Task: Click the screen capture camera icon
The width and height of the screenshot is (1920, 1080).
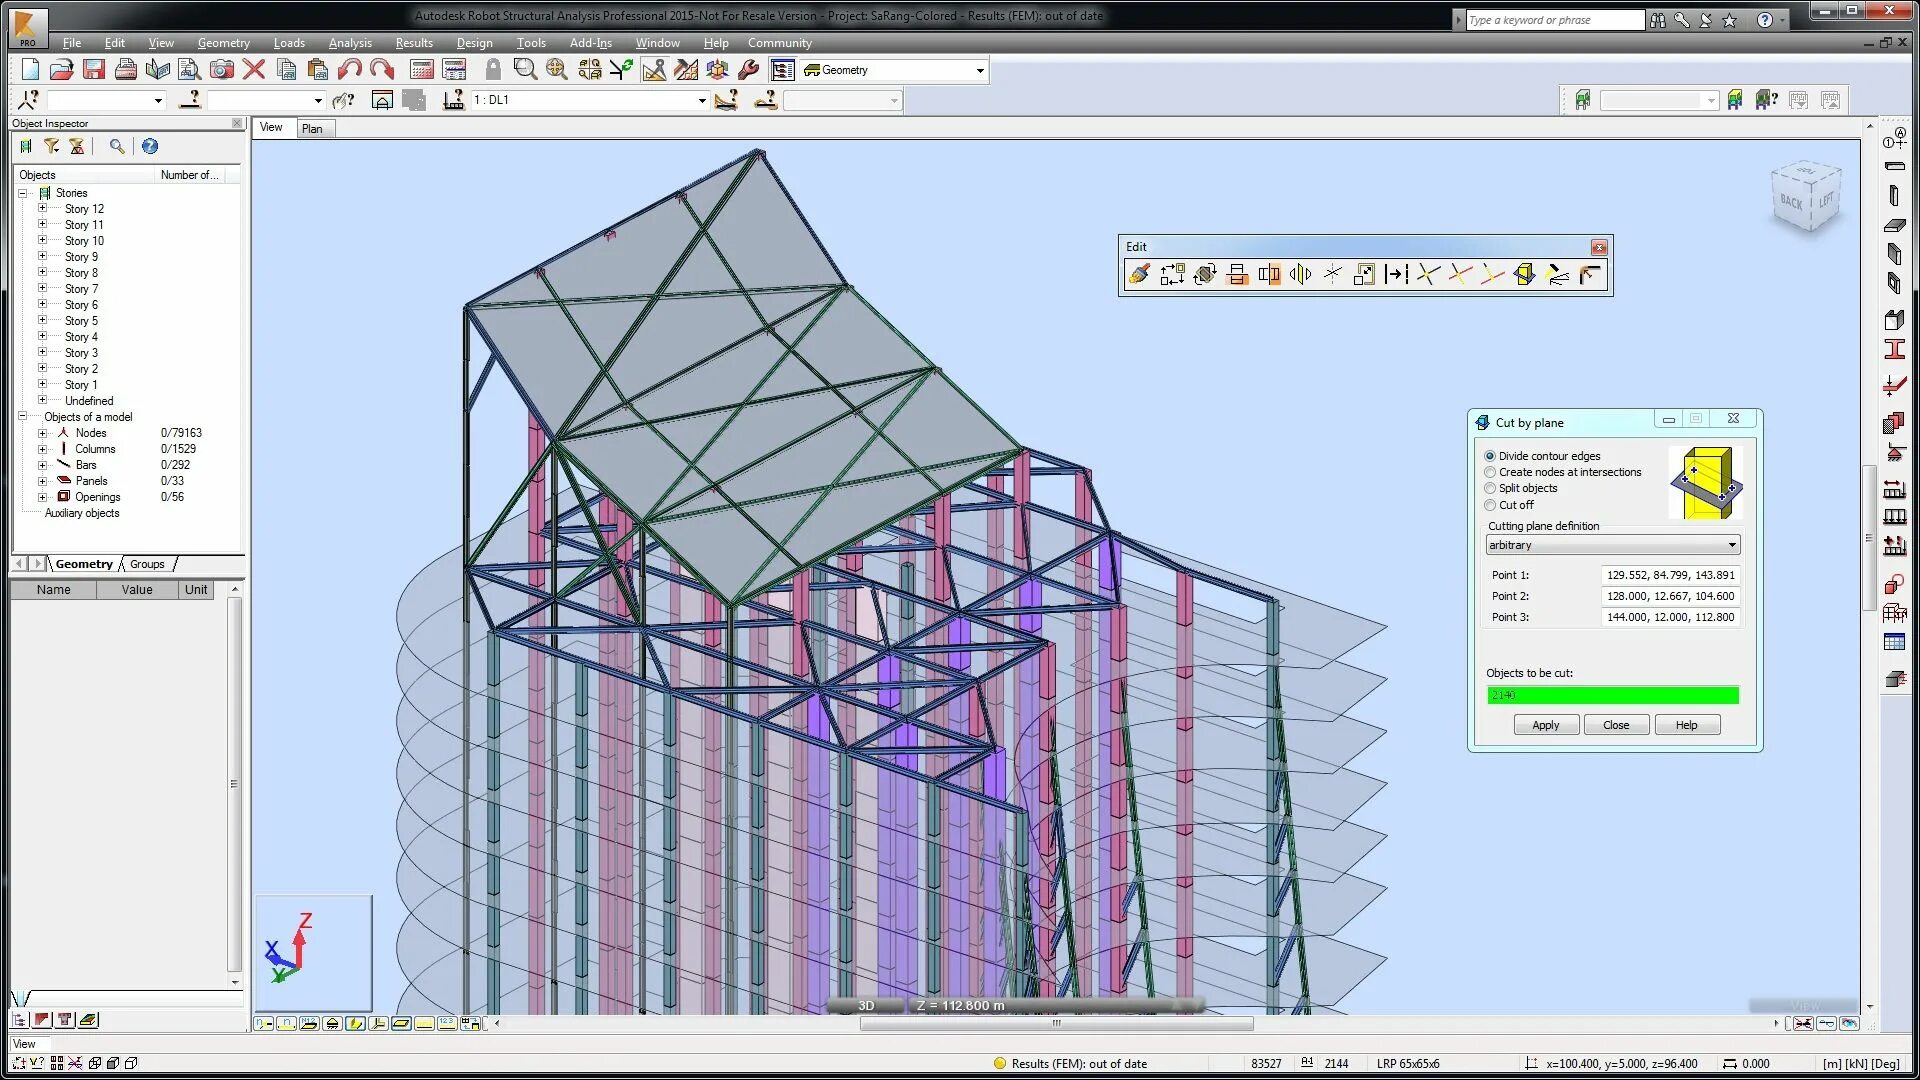Action: pos(221,69)
